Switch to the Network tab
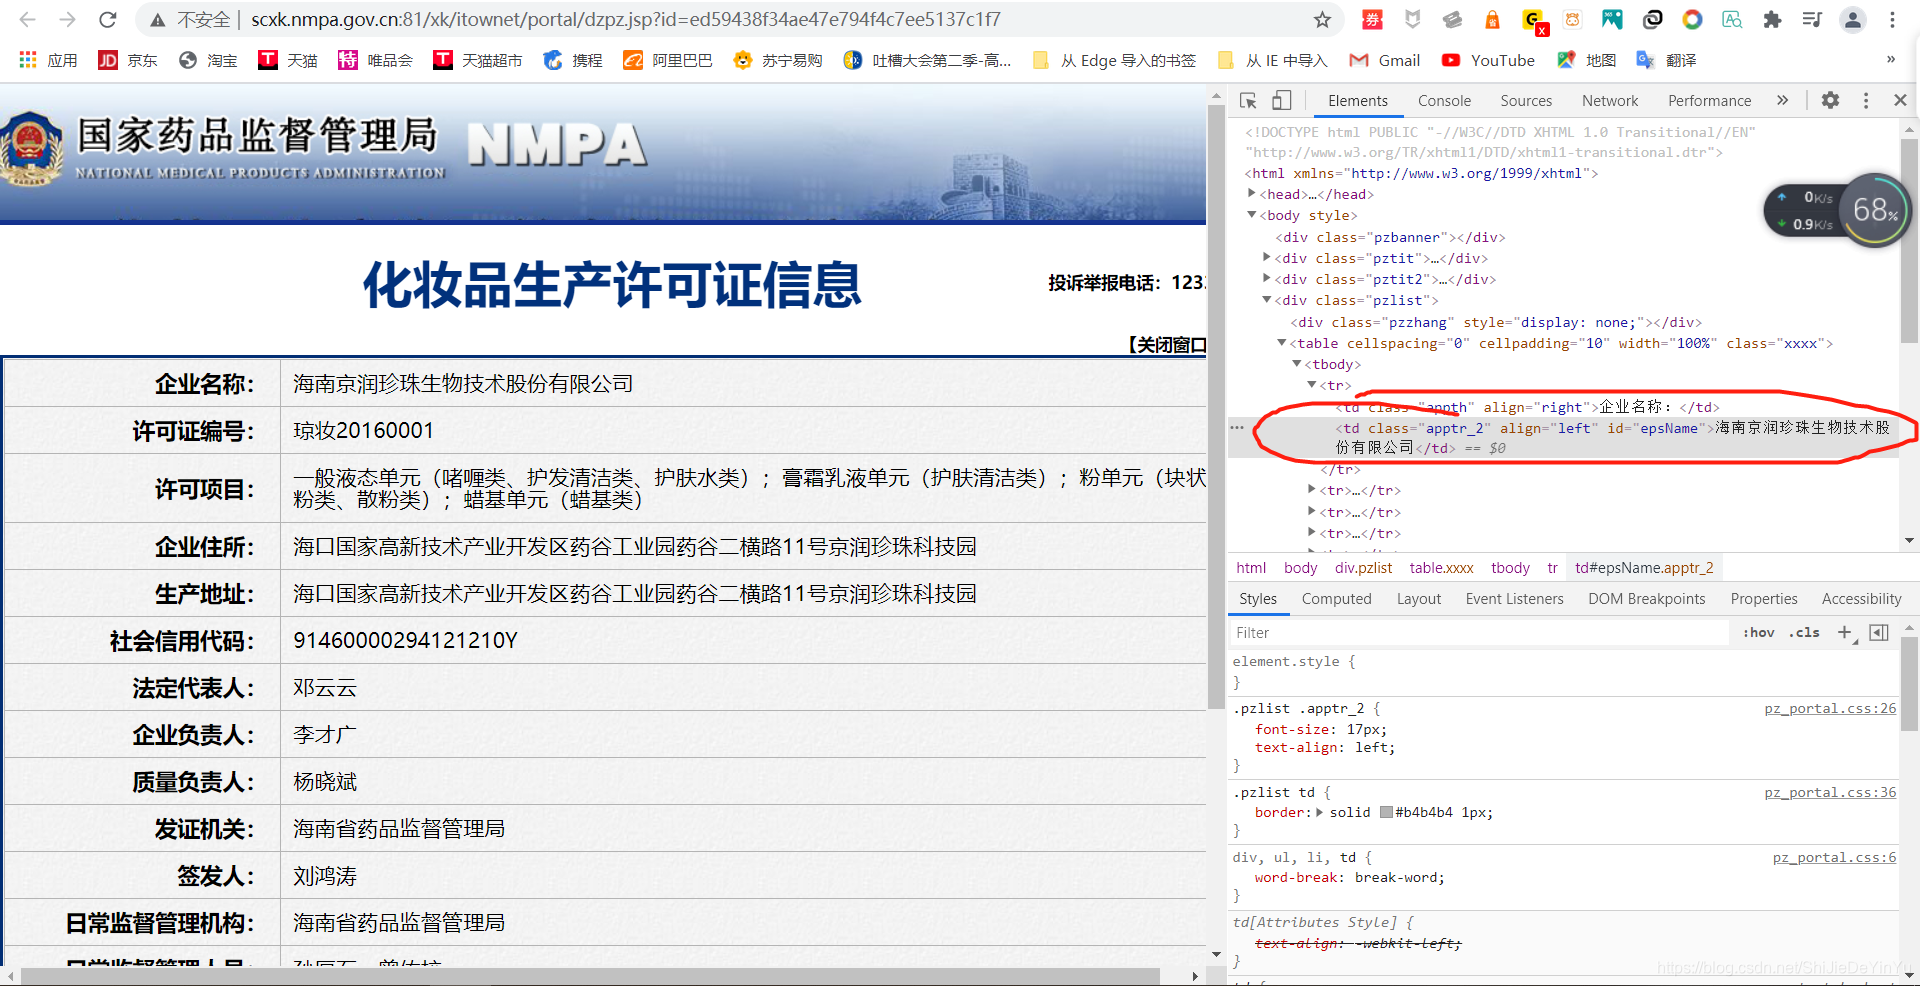 [x=1610, y=100]
